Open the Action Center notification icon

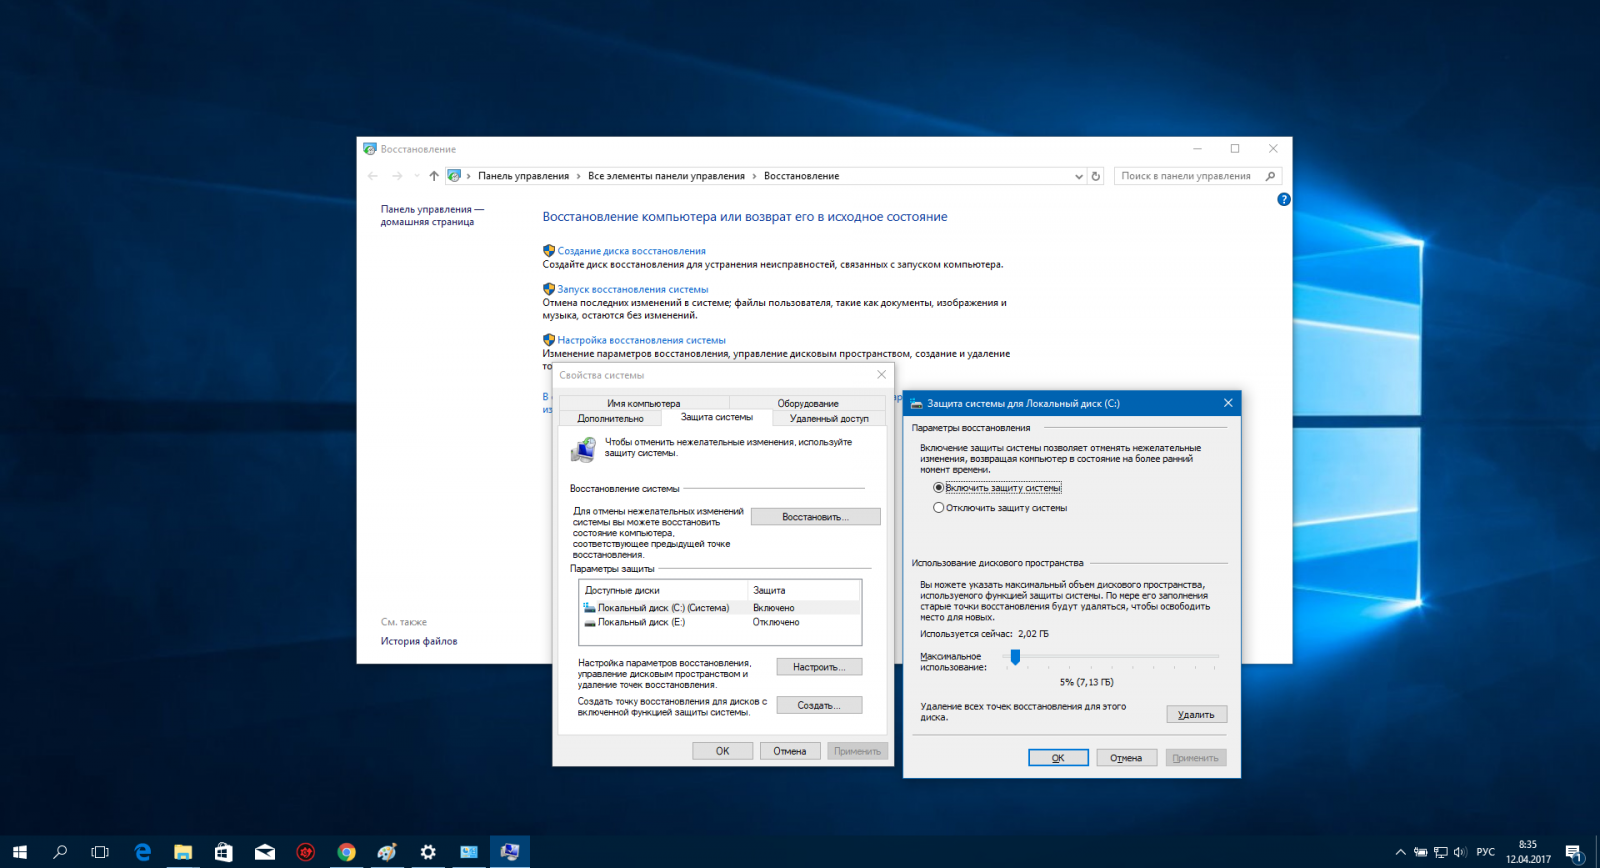1574,852
